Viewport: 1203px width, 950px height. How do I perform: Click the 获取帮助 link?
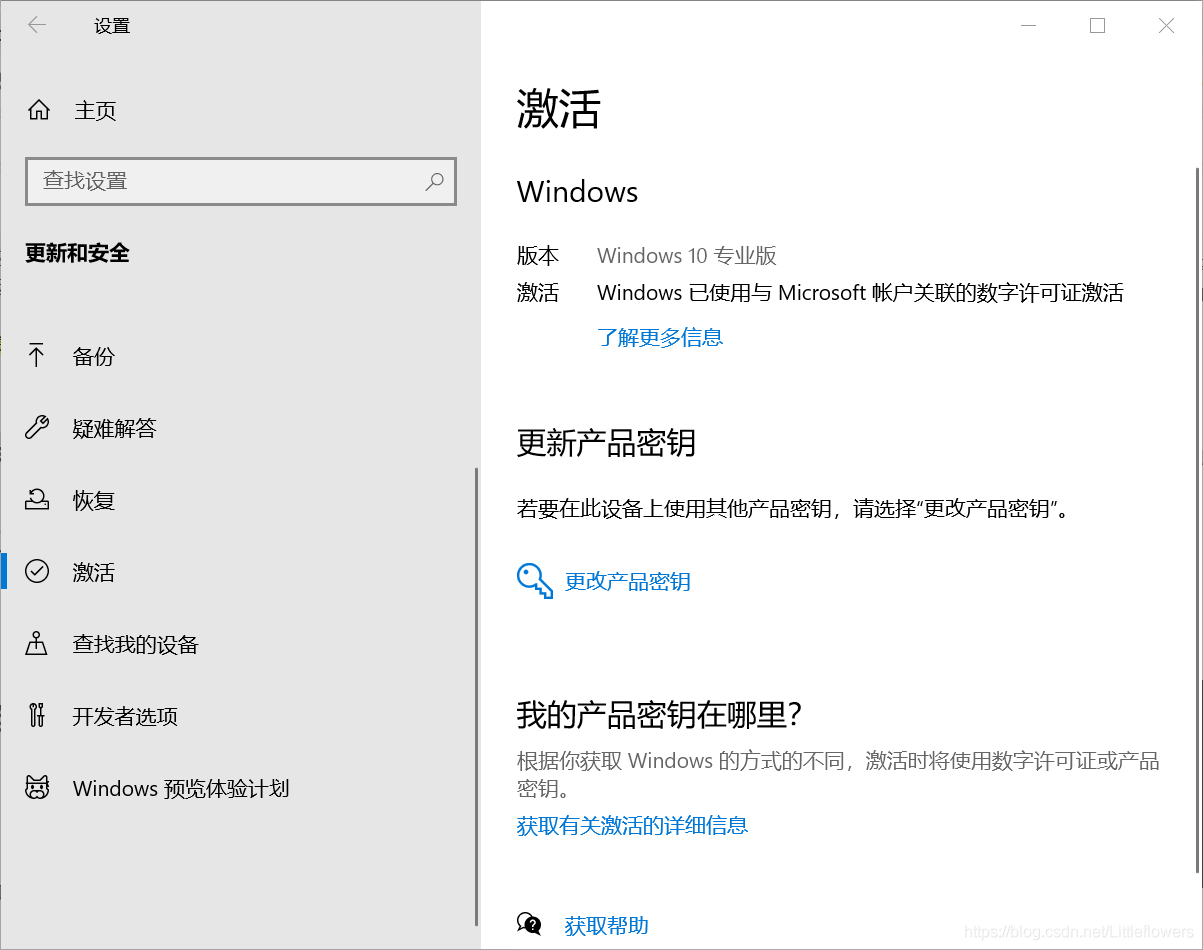[606, 925]
